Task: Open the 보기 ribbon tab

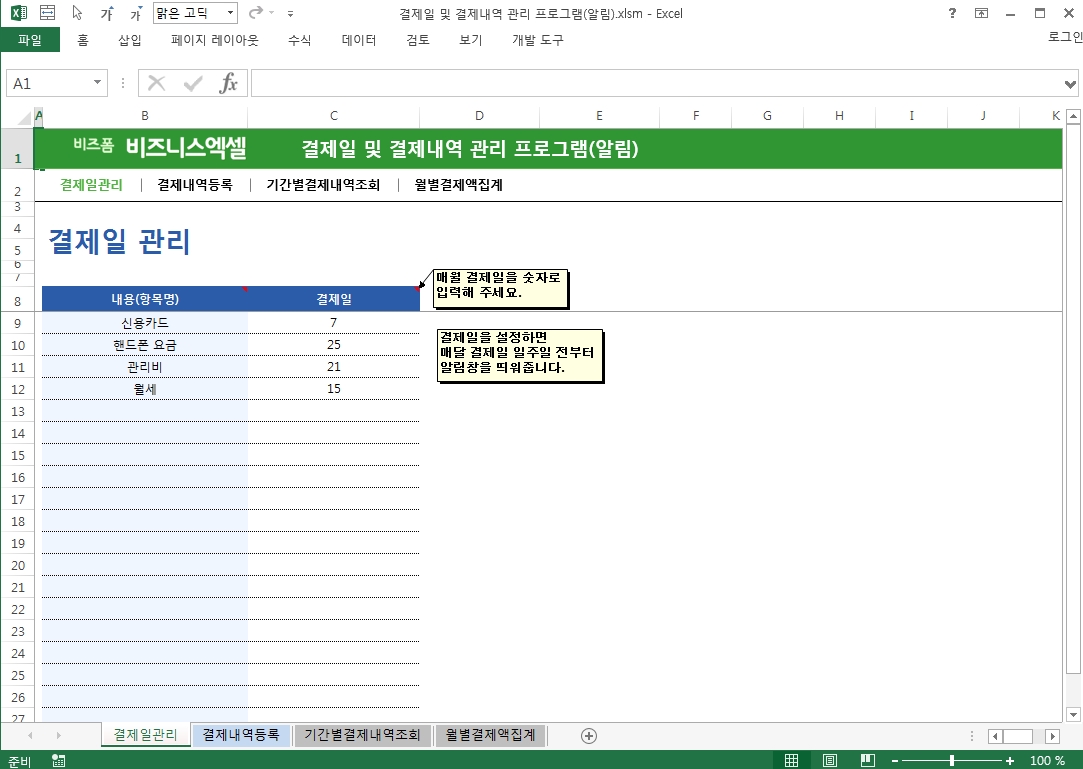Action: pyautogui.click(x=470, y=40)
